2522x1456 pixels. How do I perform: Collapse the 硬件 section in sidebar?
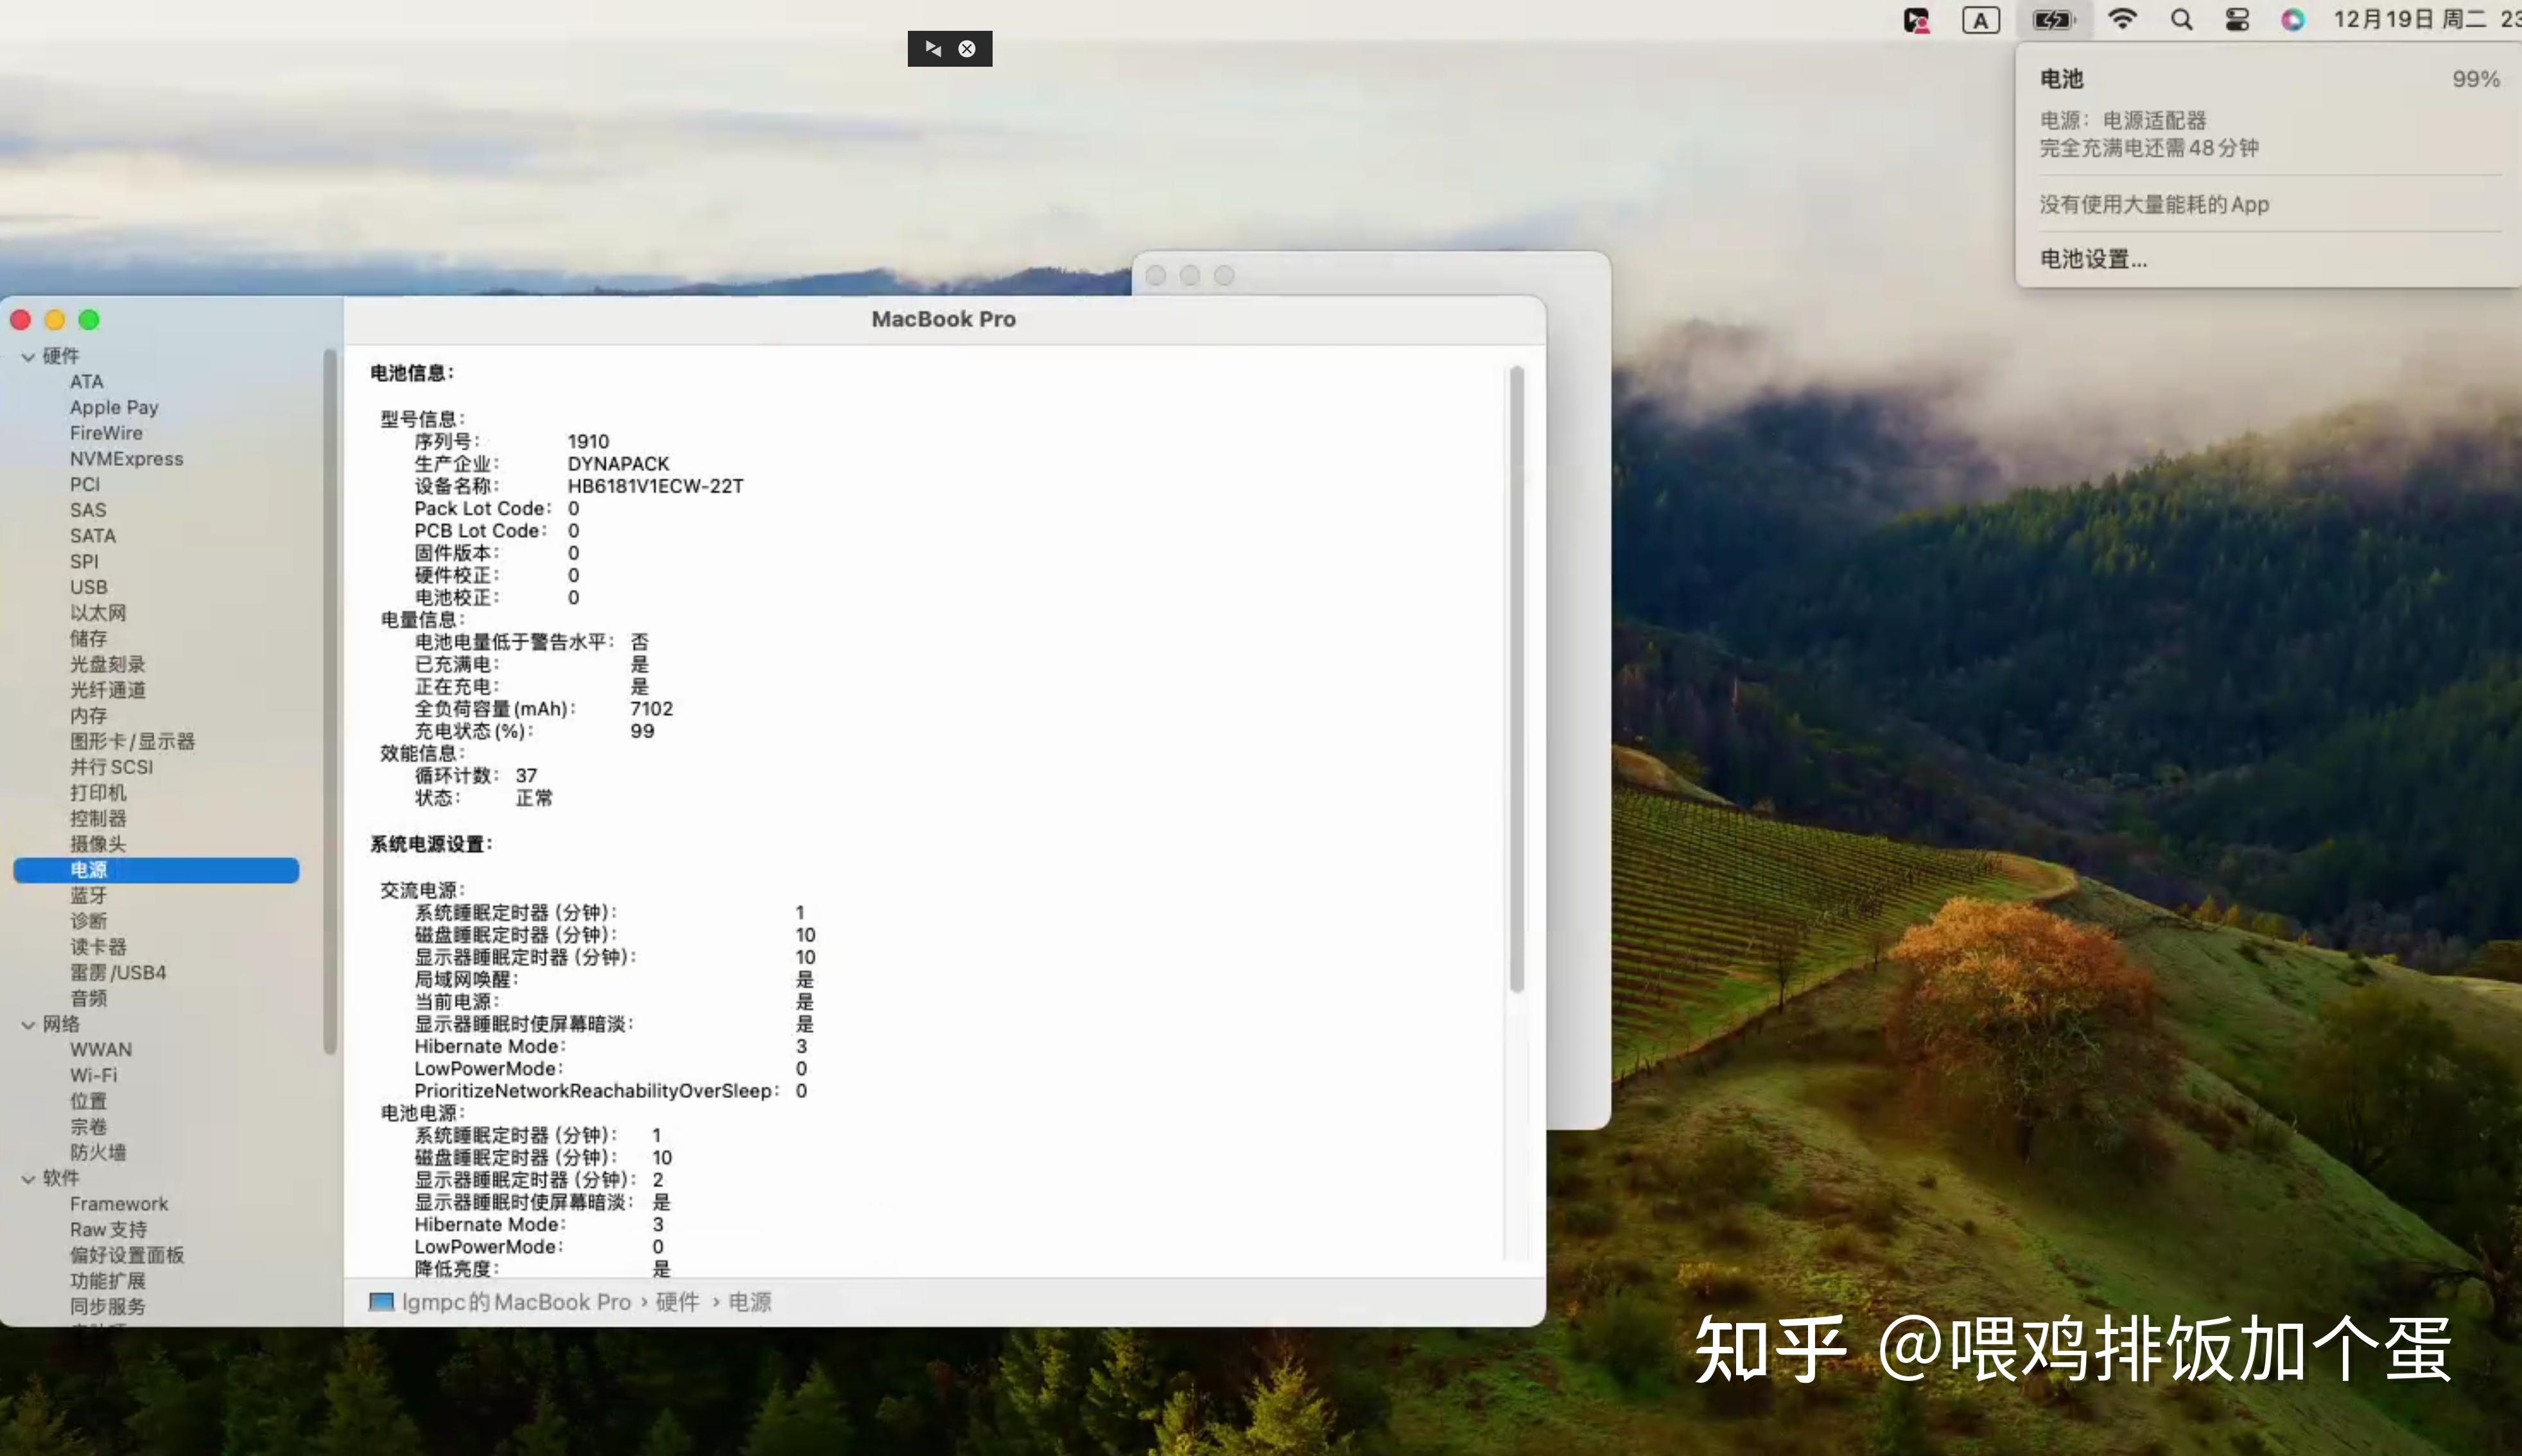tap(28, 356)
